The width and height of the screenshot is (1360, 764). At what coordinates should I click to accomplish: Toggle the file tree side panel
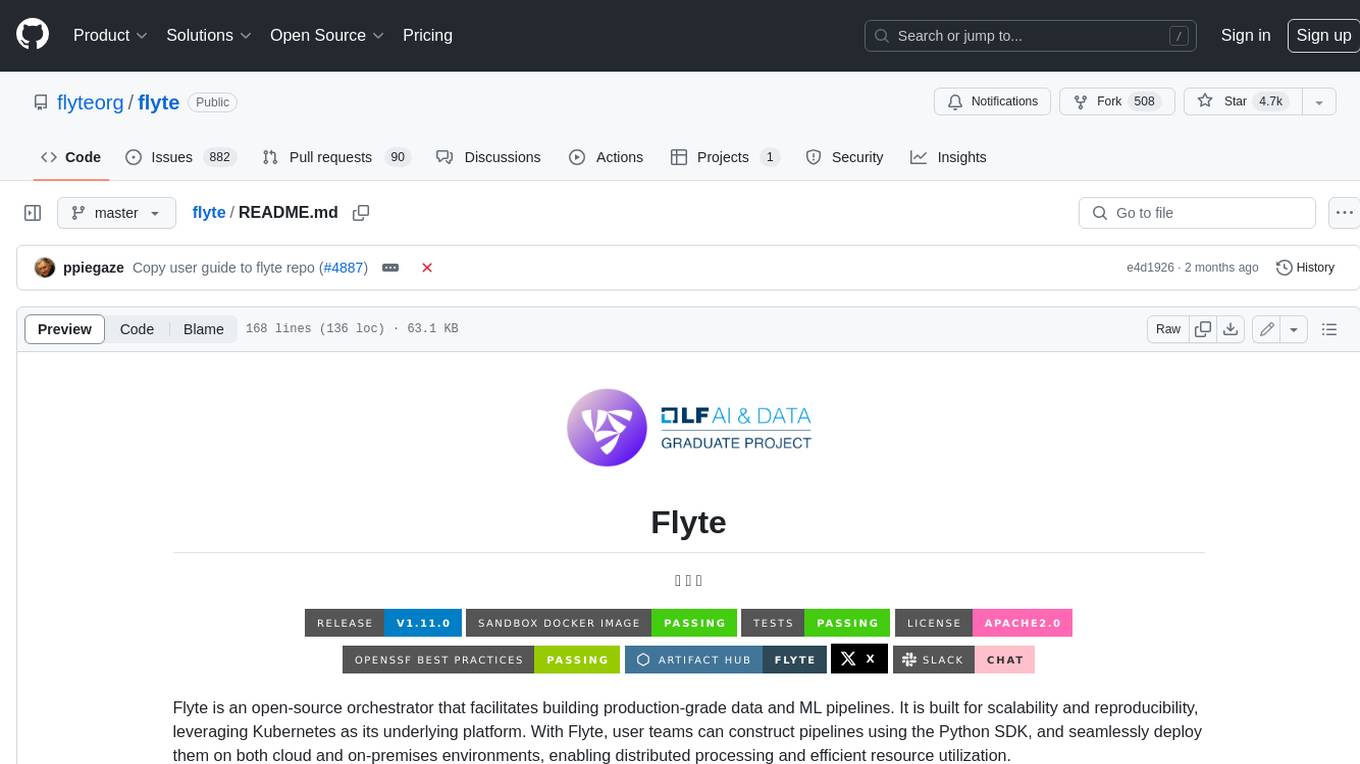click(x=33, y=213)
